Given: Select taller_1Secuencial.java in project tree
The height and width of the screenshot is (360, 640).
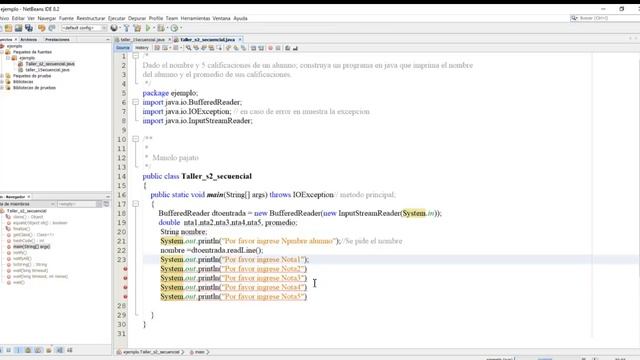Looking at the screenshot, I should 47,70.
